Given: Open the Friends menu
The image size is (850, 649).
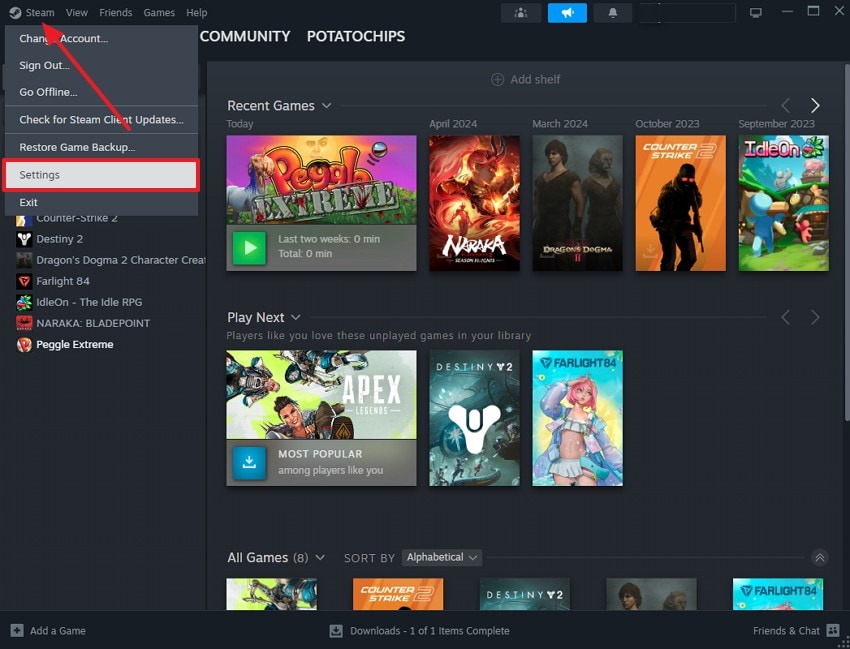Looking at the screenshot, I should coord(115,12).
